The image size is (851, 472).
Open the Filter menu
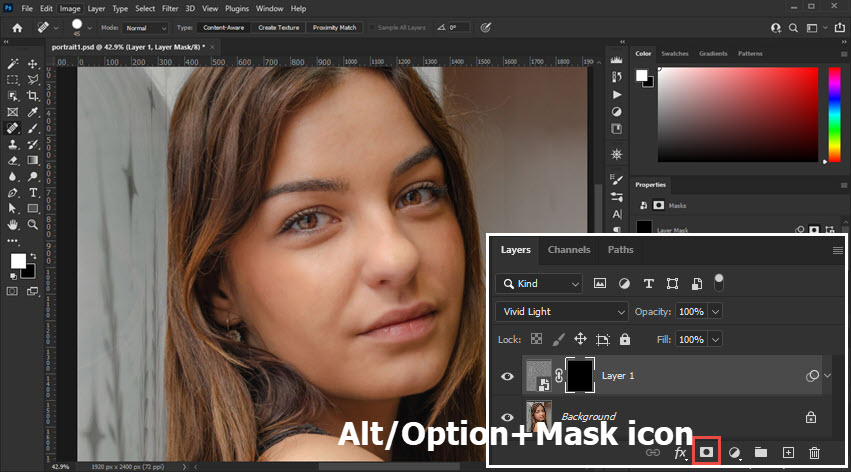pyautogui.click(x=170, y=9)
